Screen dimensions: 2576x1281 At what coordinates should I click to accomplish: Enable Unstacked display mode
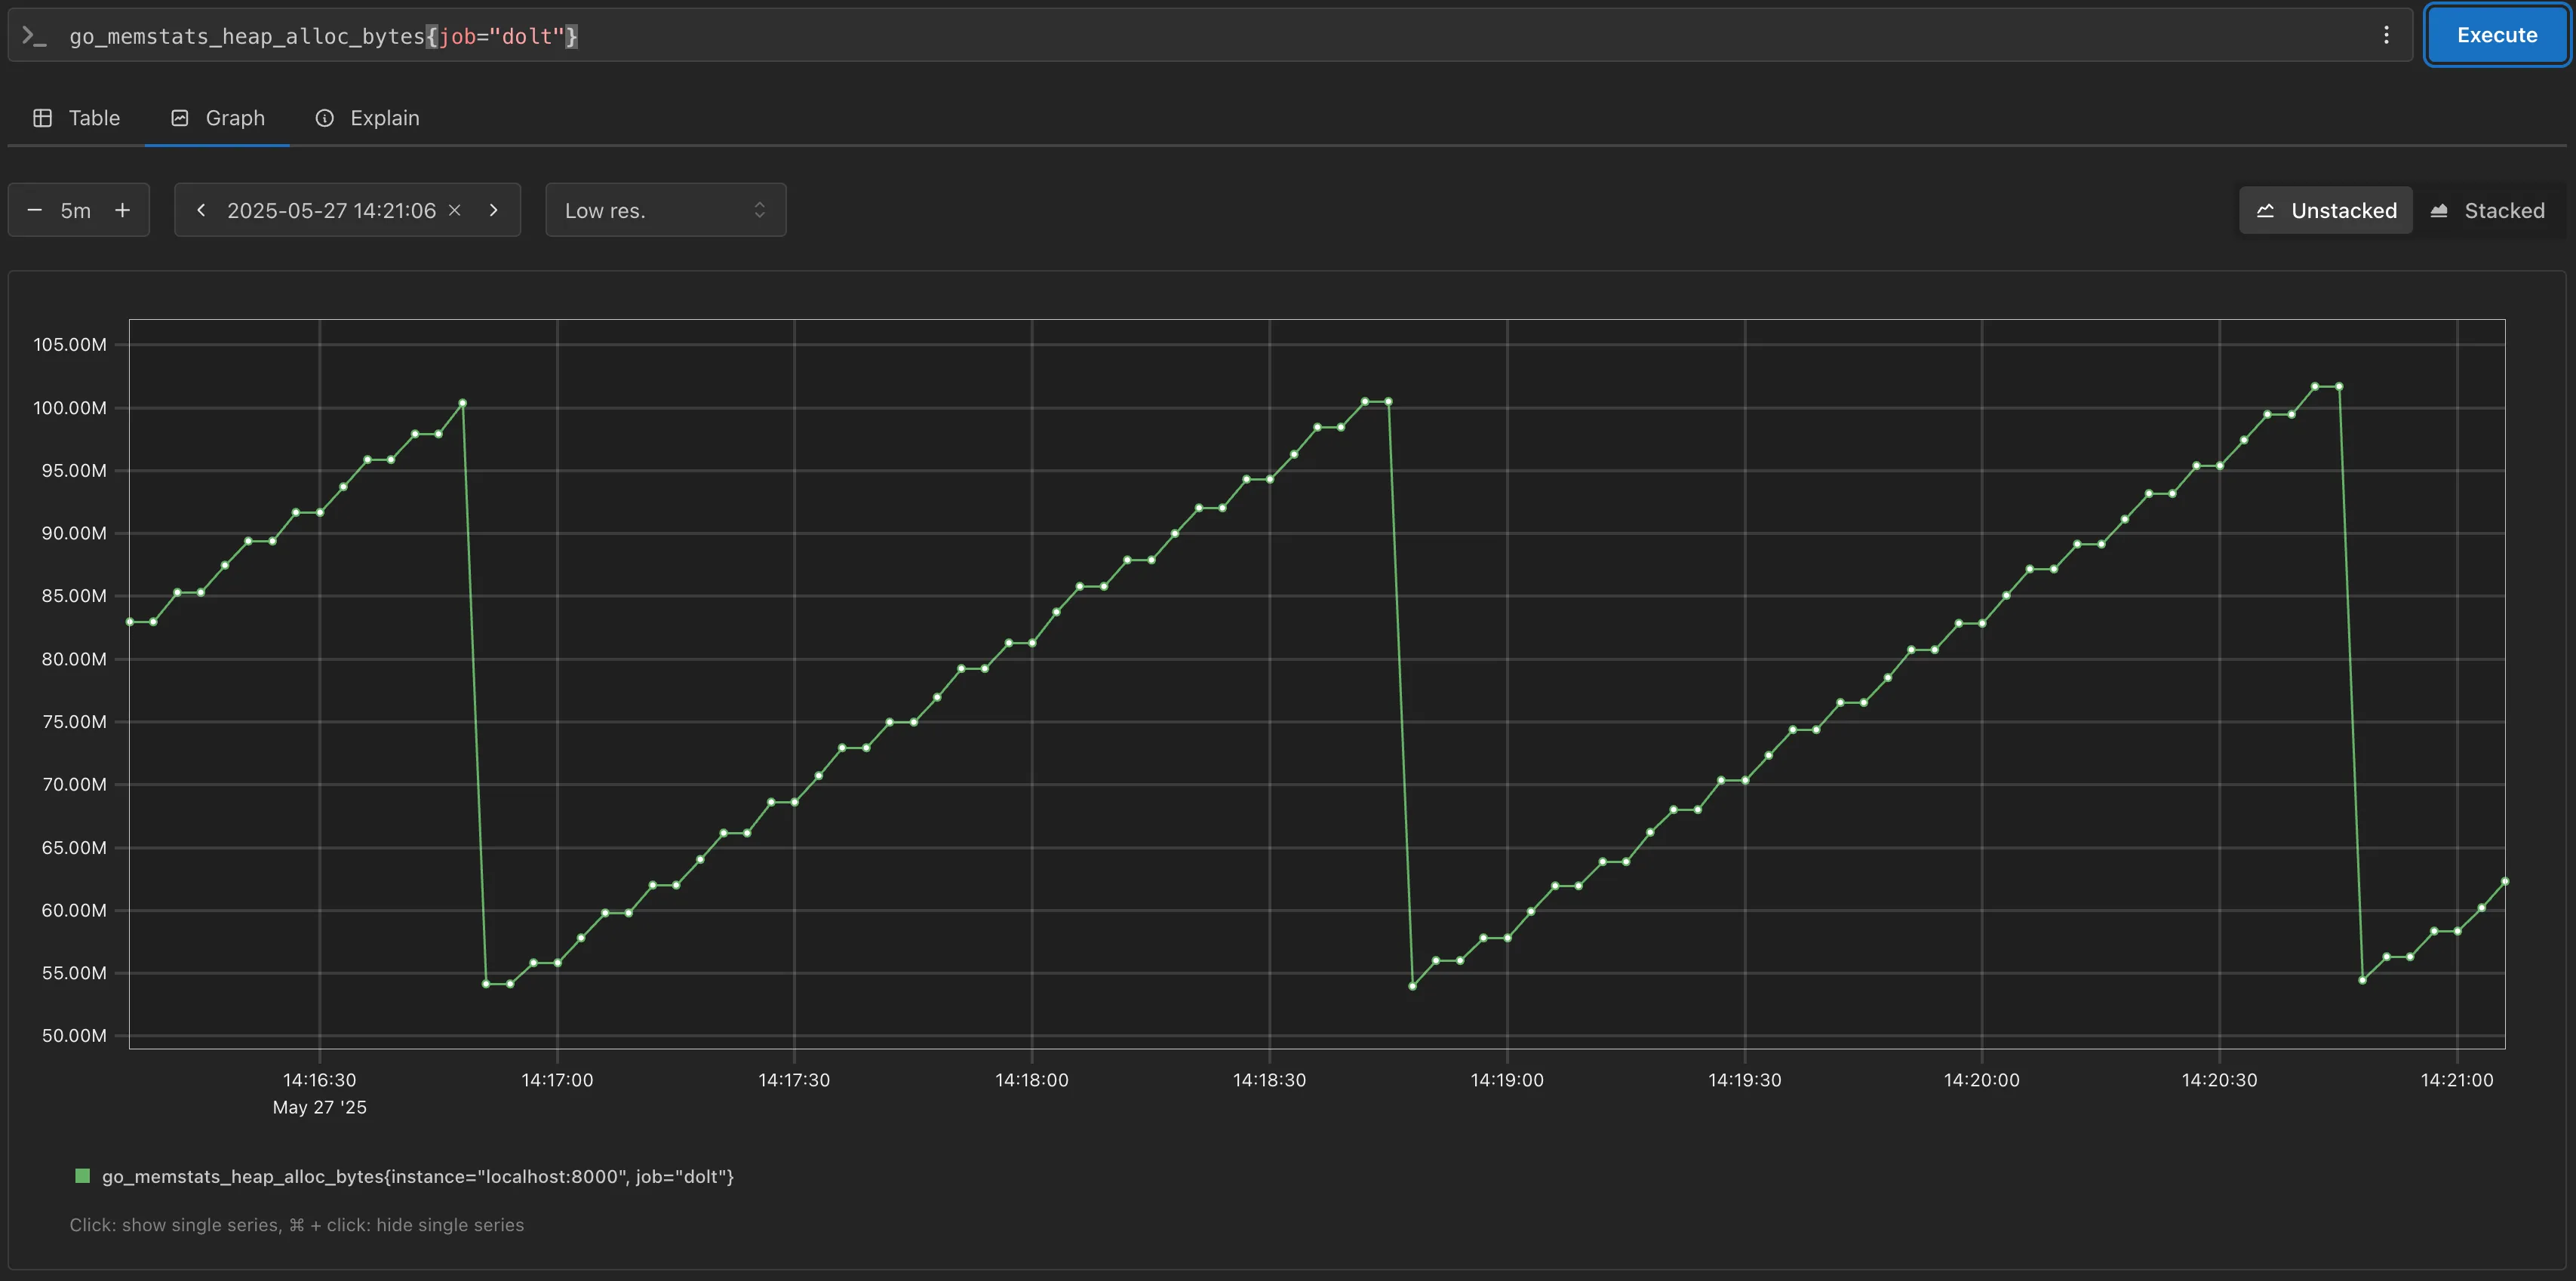click(x=2325, y=210)
